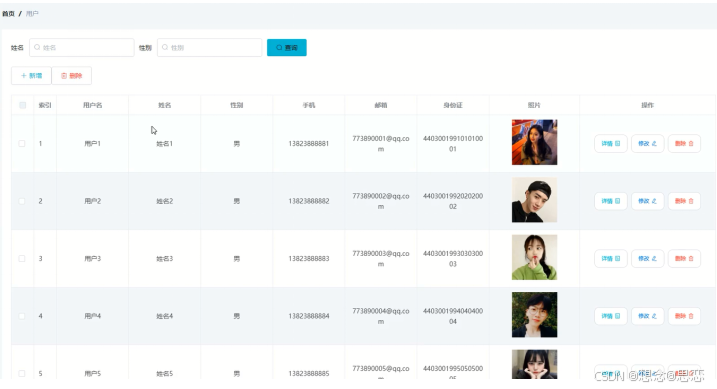Viewport: 717px width, 389px height.
Task: Click 删除 delete button for 用户2
Action: click(684, 201)
